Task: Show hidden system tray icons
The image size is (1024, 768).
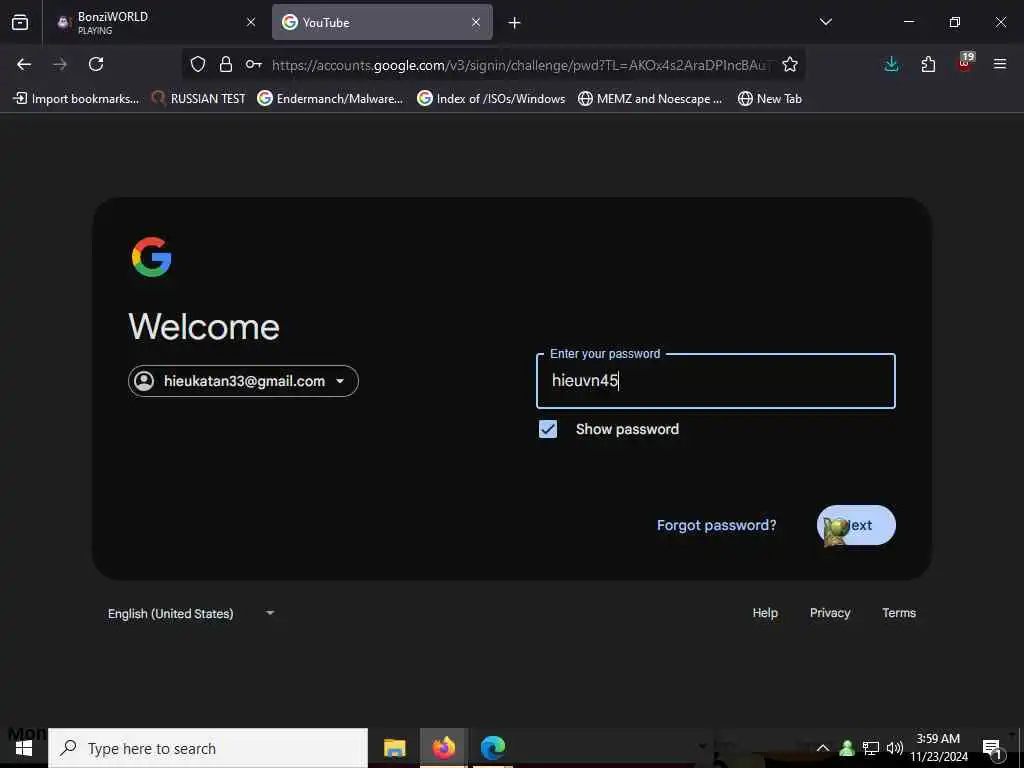Action: (823, 748)
